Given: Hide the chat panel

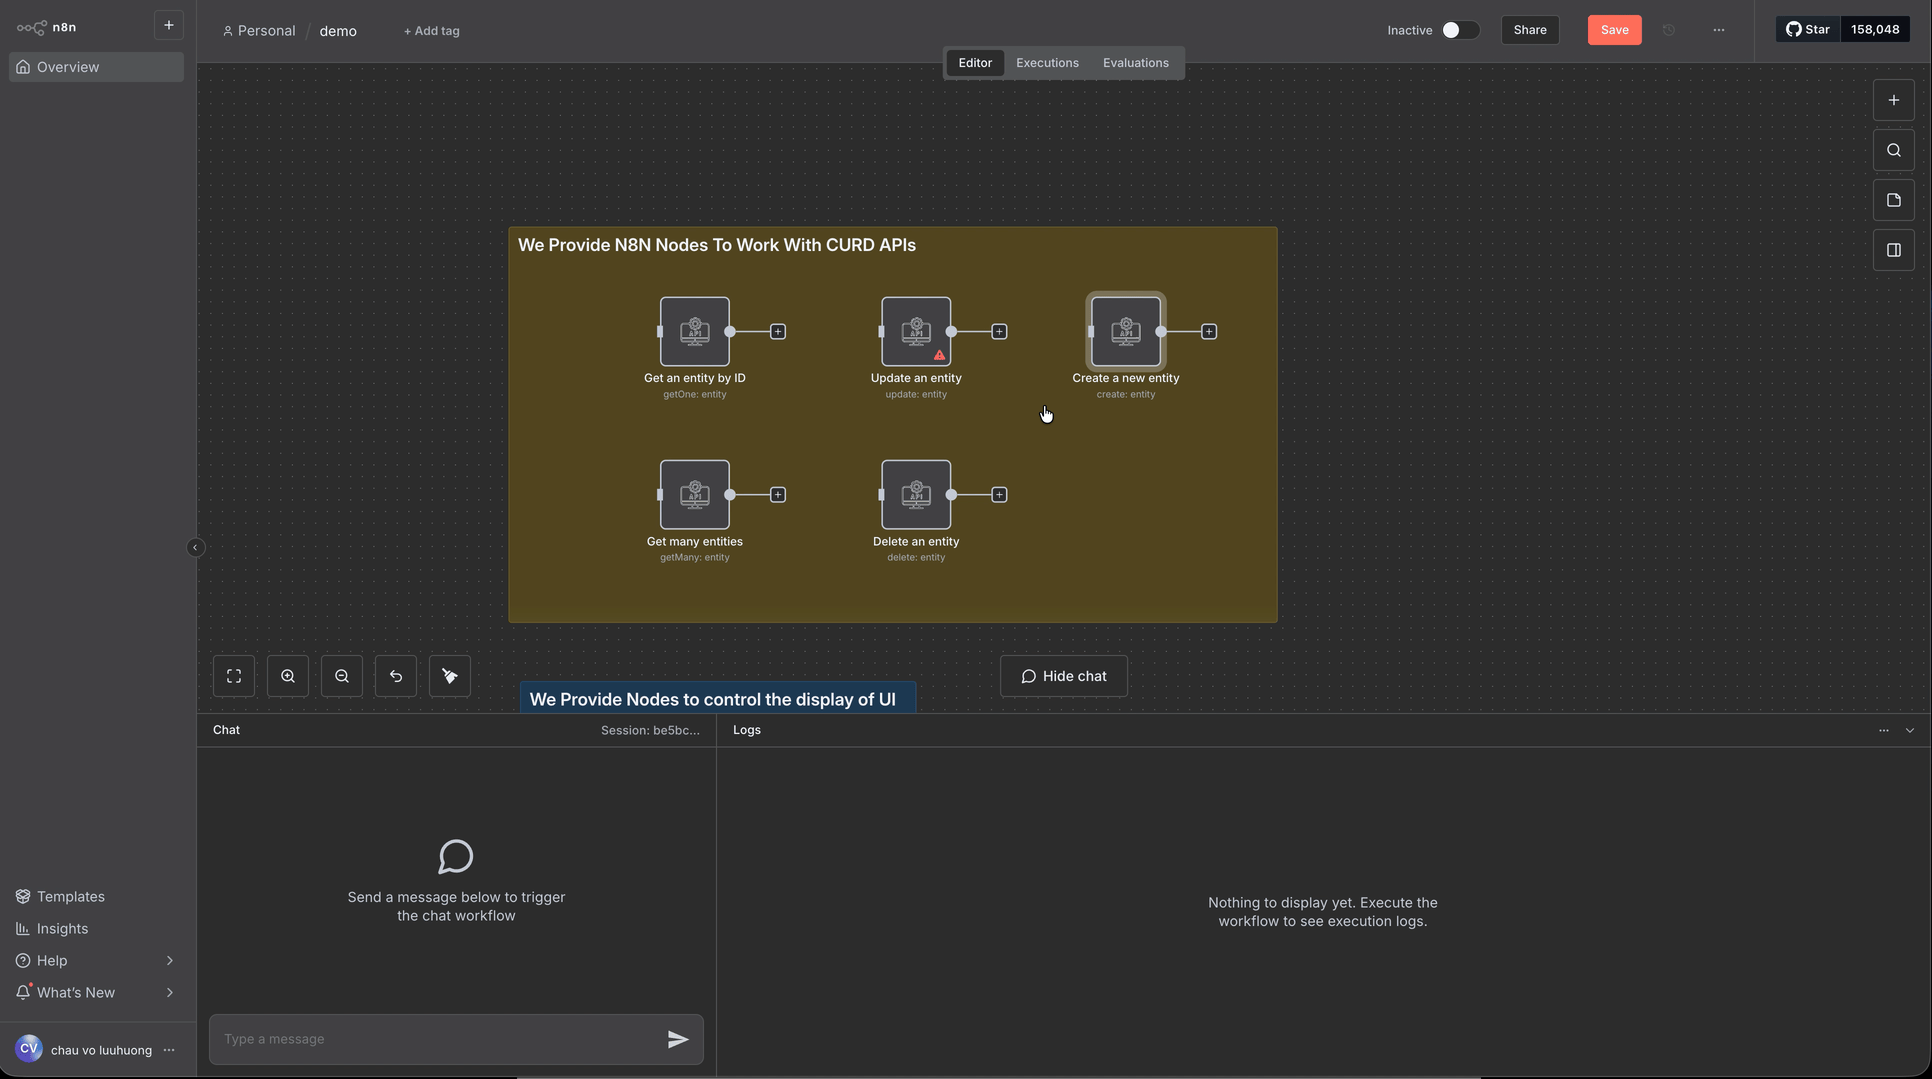Looking at the screenshot, I should pos(1063,675).
